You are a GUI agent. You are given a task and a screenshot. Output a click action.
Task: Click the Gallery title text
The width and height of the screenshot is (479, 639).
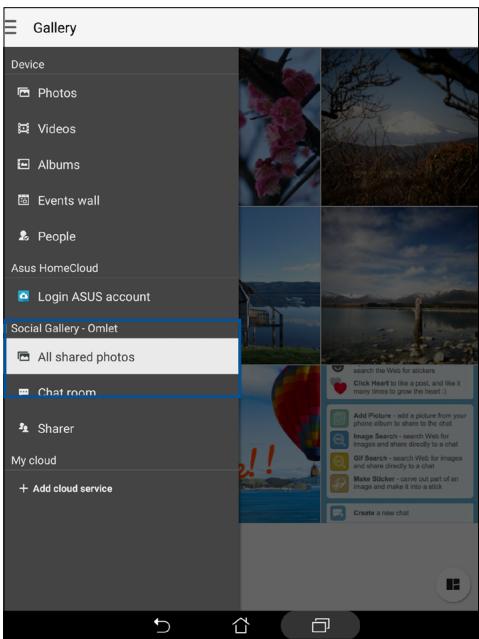(55, 28)
